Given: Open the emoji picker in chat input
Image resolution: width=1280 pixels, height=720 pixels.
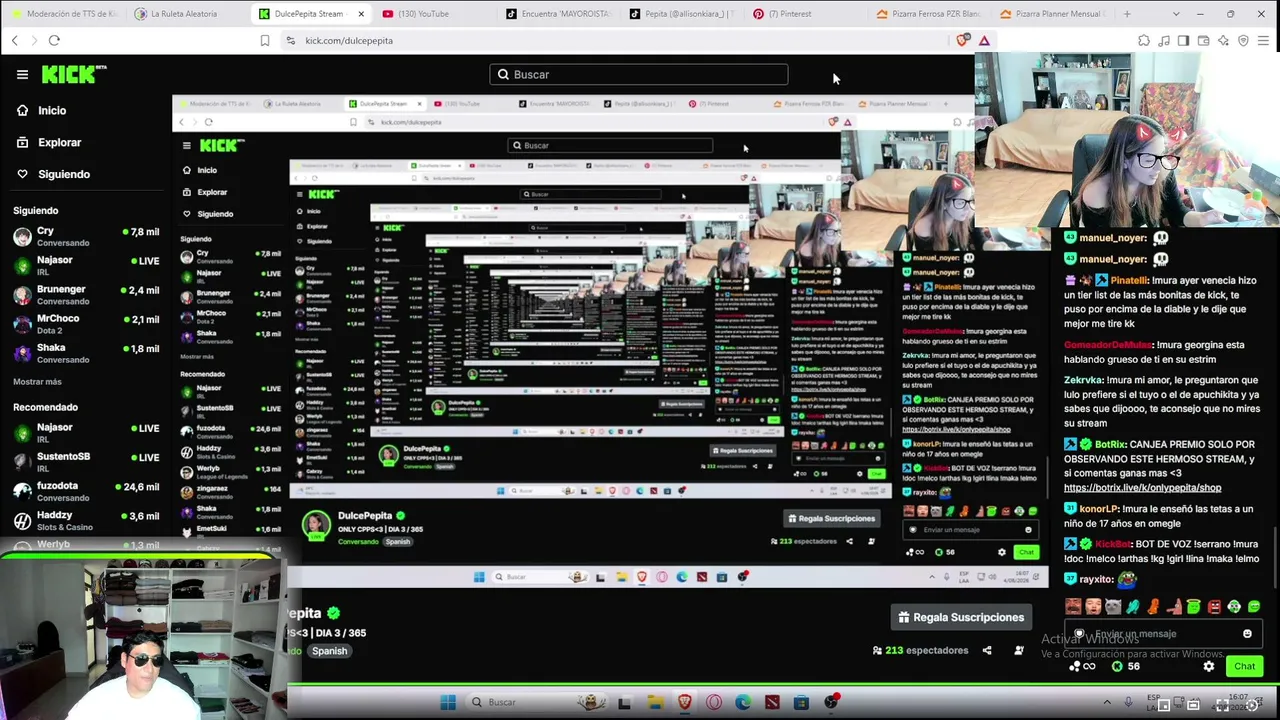Looking at the screenshot, I should pos(1247,634).
